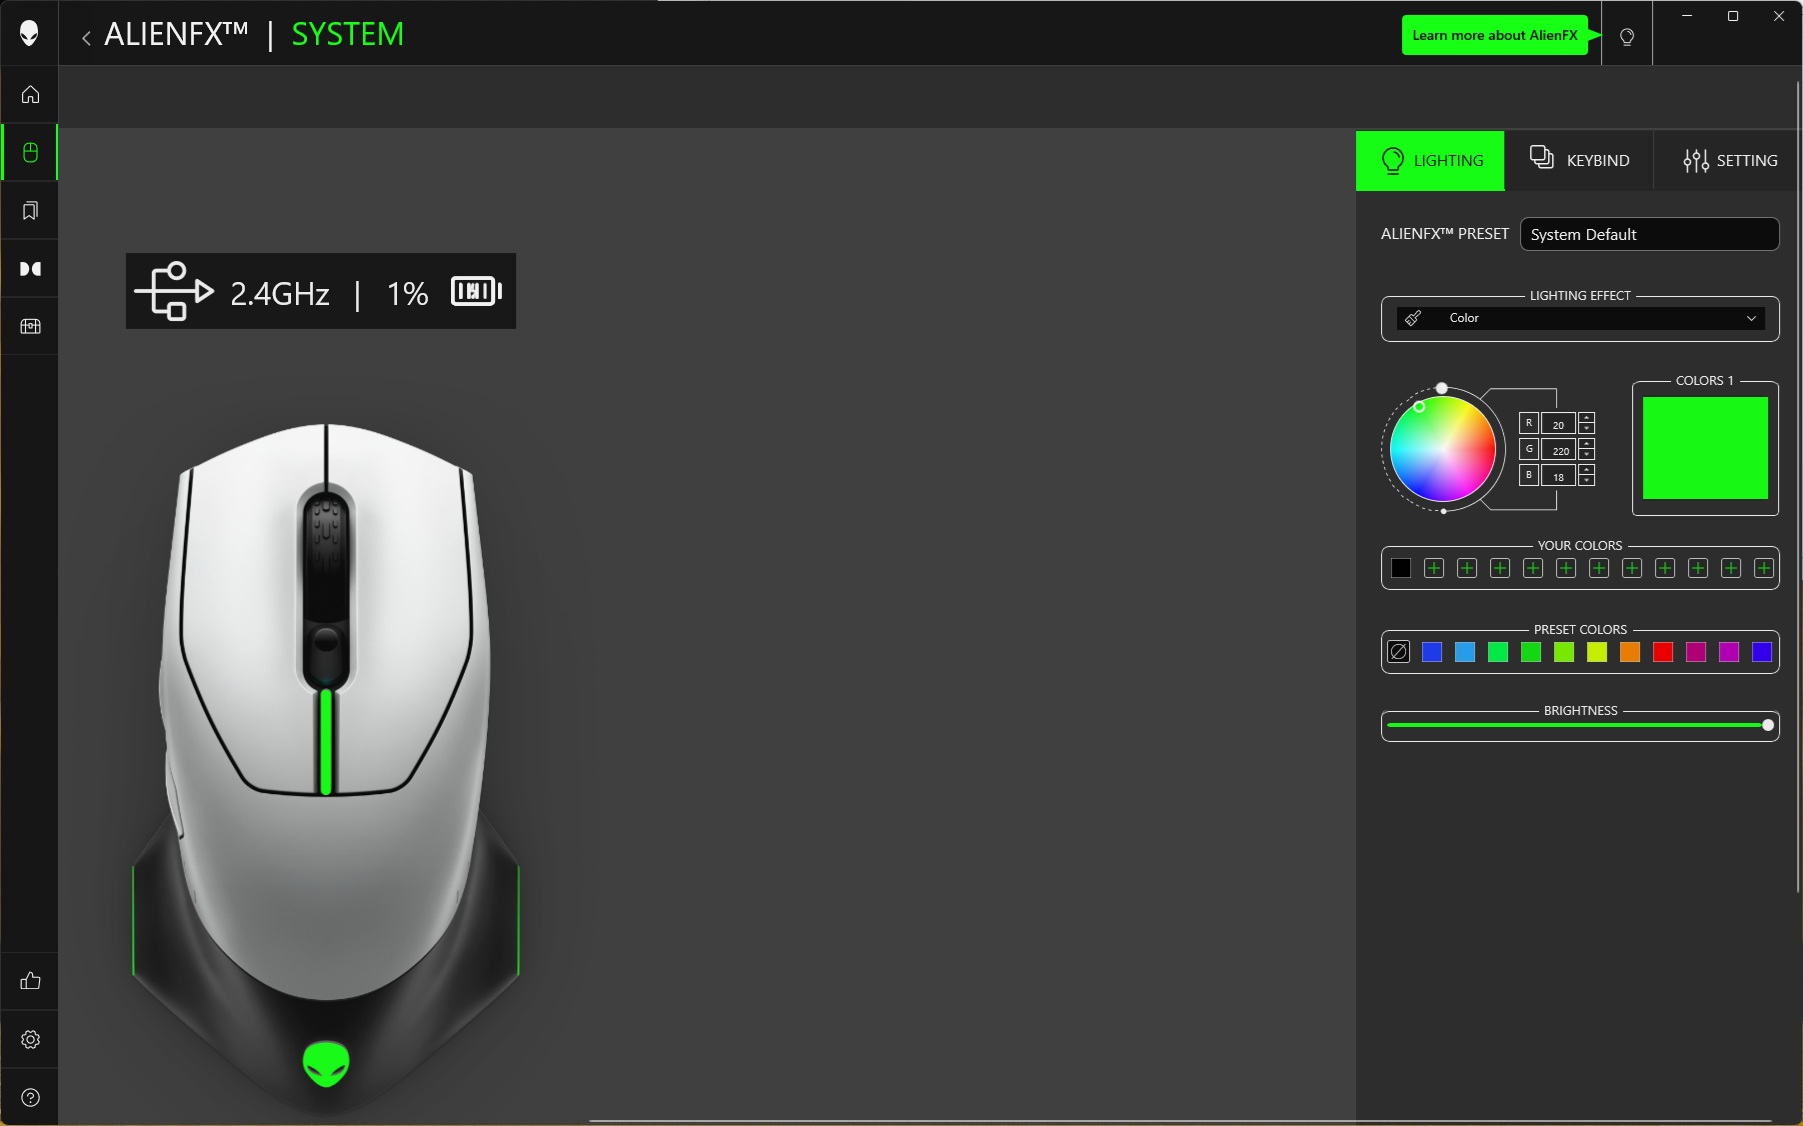1803x1126 pixels.
Task: Pick a hue on the color wheel
Action: click(1443, 449)
